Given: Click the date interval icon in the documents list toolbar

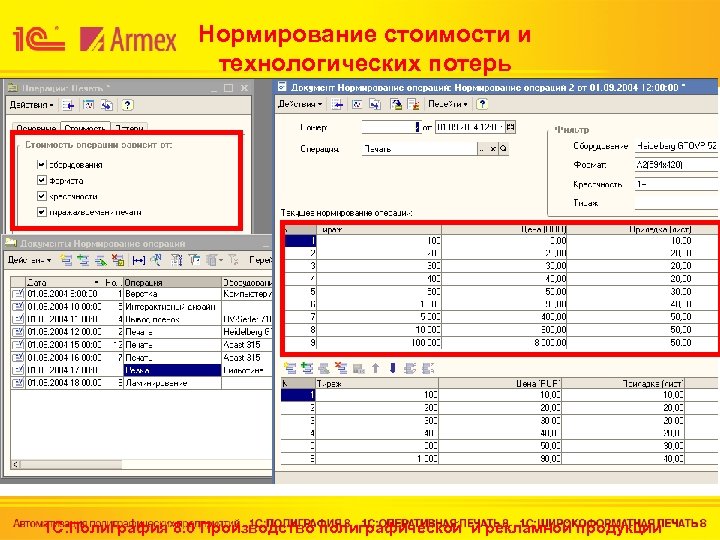Looking at the screenshot, I should click(x=139, y=260).
